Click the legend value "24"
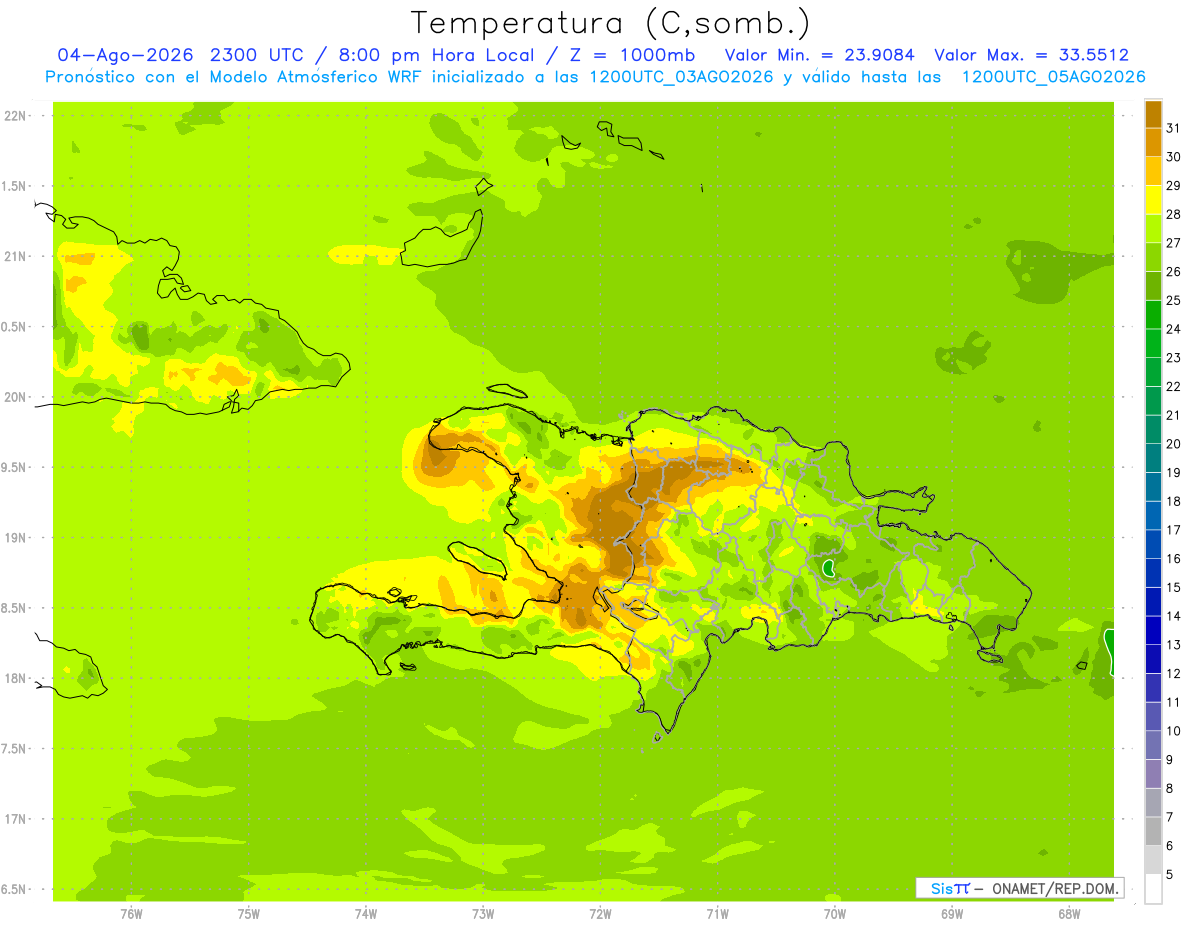The image size is (1200, 927). (1174, 329)
